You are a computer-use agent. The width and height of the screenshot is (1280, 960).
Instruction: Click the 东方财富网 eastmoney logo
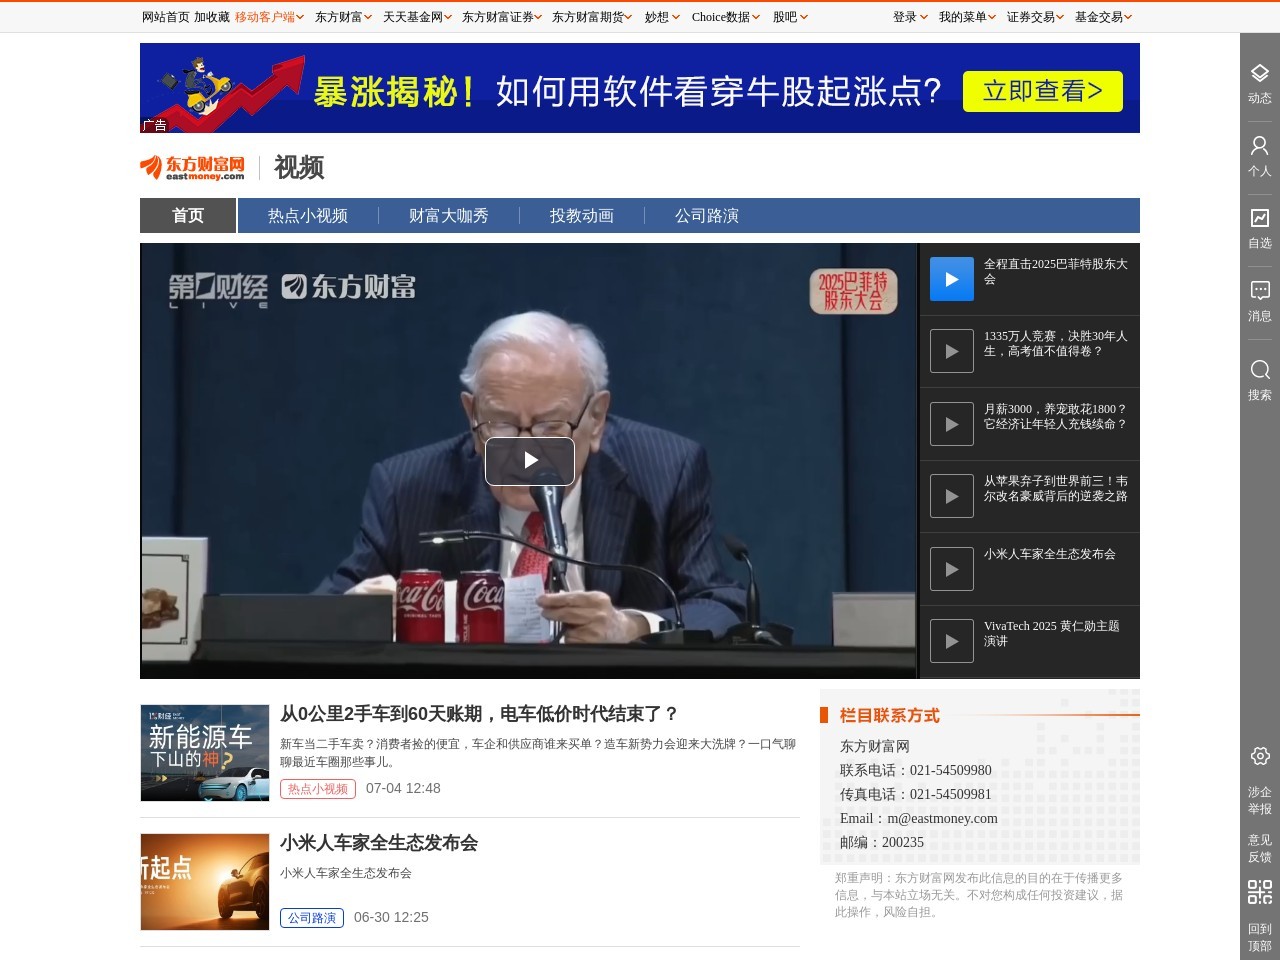click(x=193, y=167)
